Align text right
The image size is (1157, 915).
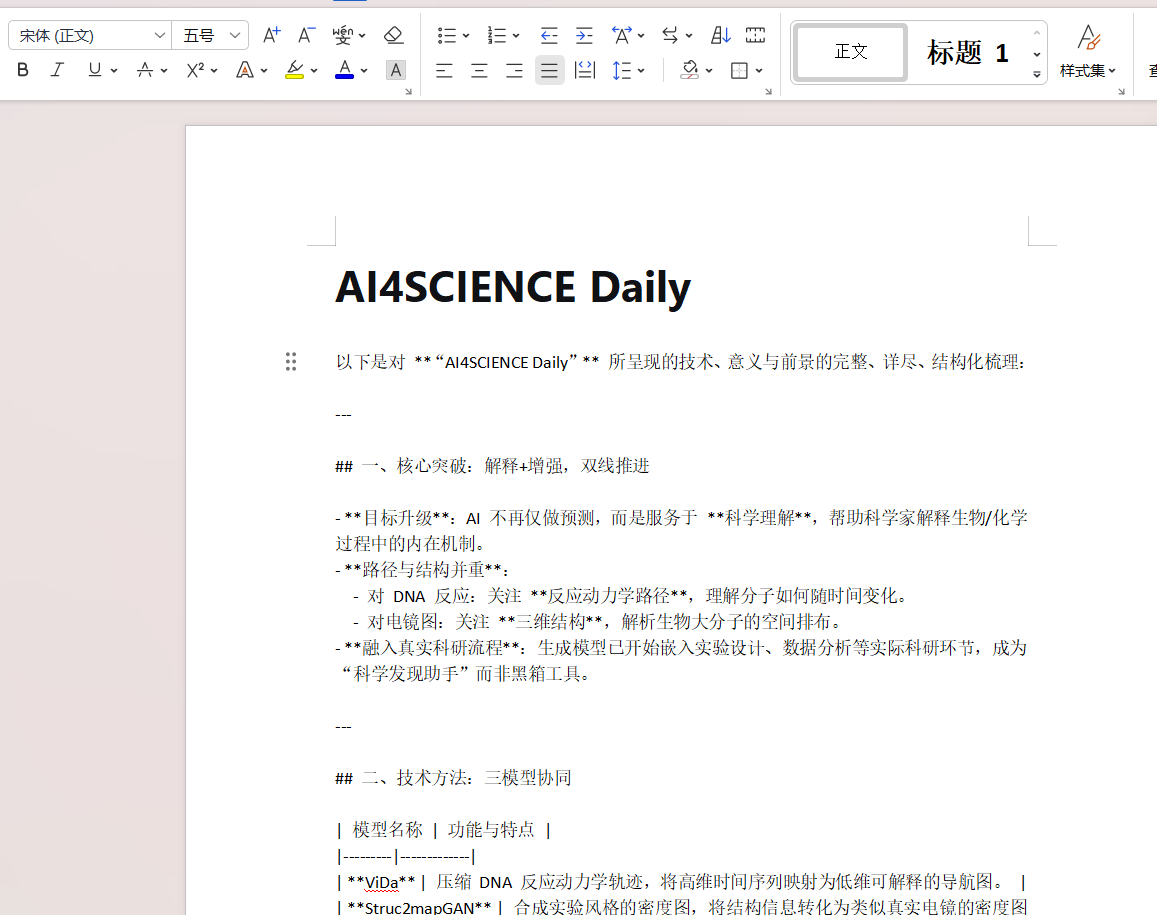tap(514, 70)
